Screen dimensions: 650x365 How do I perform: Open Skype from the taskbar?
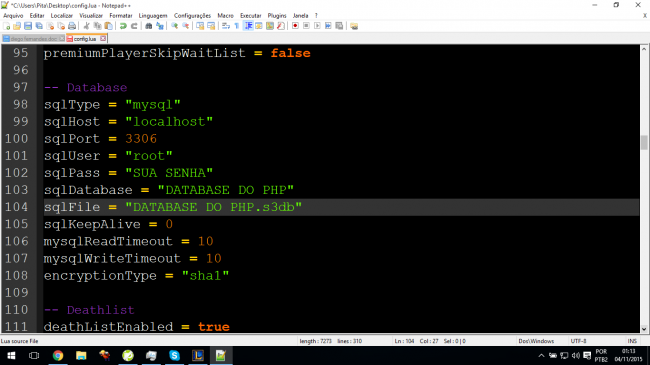pos(175,355)
